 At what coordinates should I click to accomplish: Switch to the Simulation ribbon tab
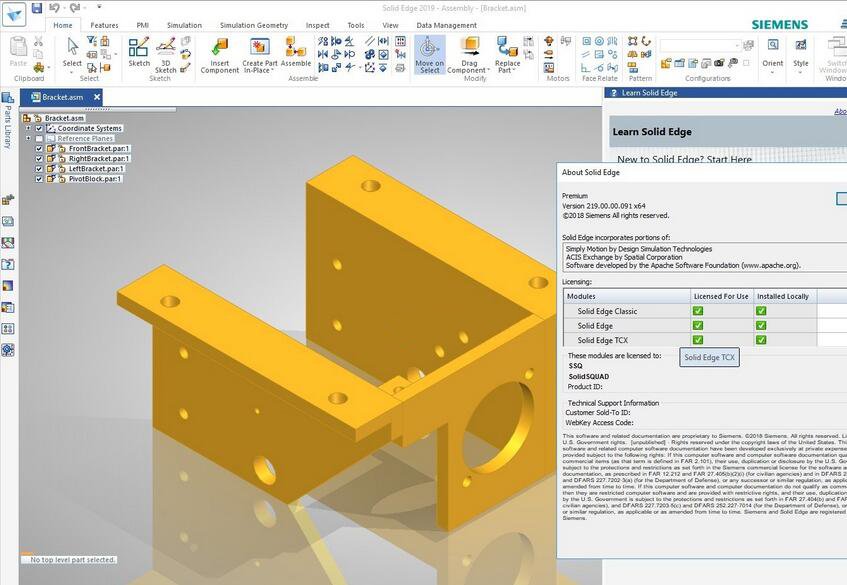click(x=184, y=25)
